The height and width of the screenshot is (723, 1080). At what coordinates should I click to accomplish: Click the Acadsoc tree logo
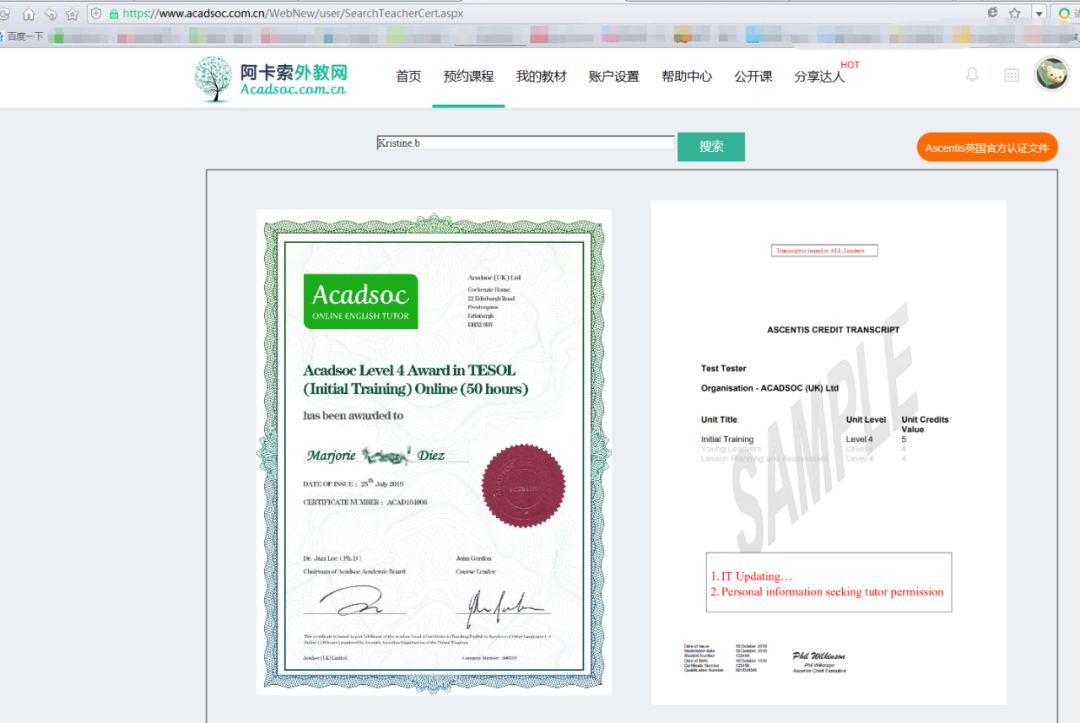[x=213, y=78]
